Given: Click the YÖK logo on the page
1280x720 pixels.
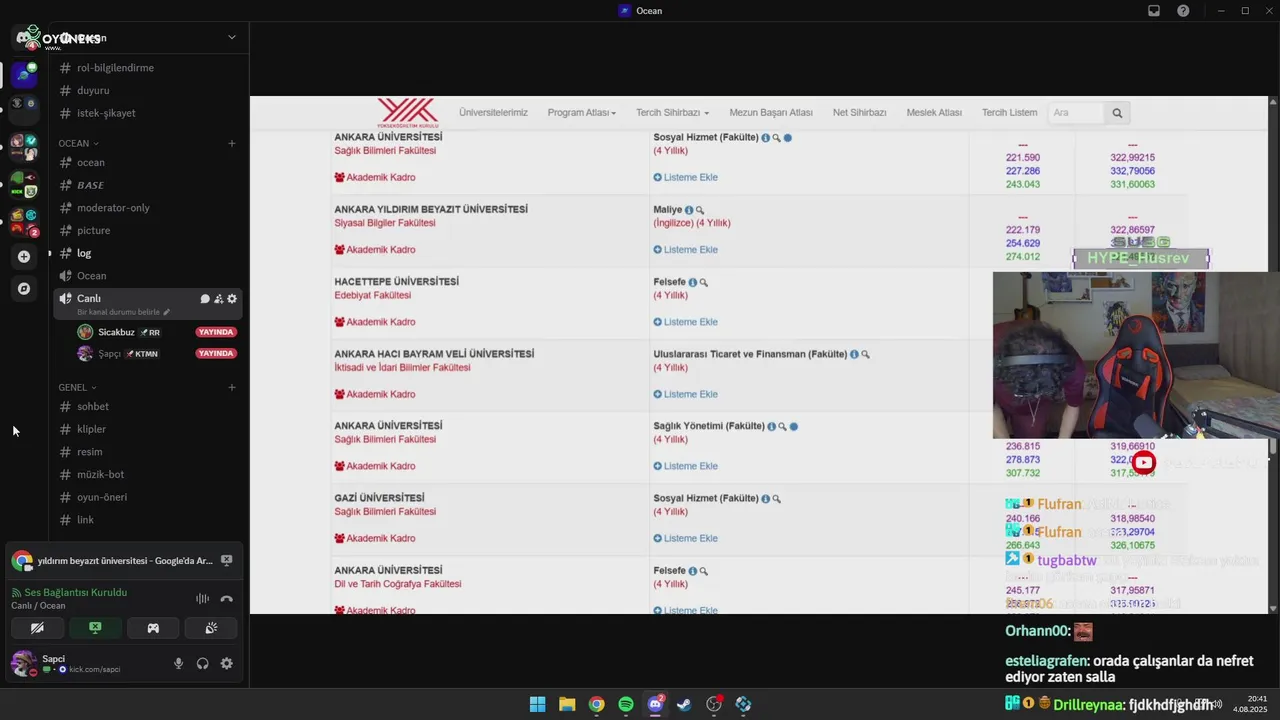Looking at the screenshot, I should (408, 113).
